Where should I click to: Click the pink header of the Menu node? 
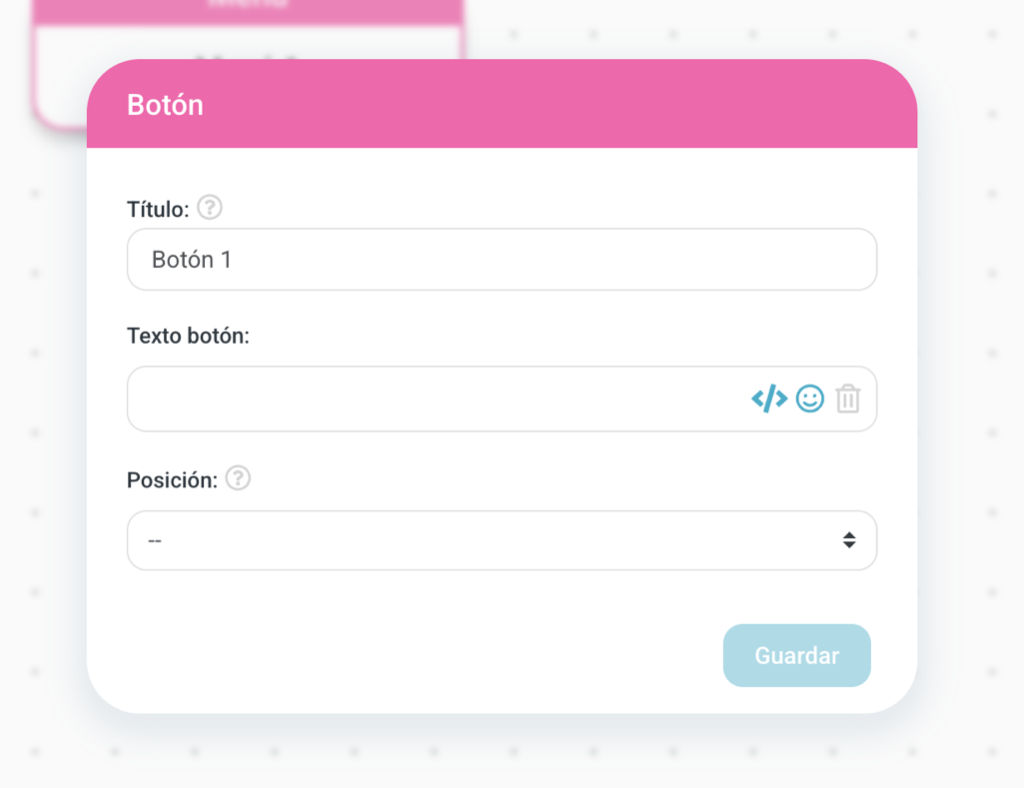[245, 9]
